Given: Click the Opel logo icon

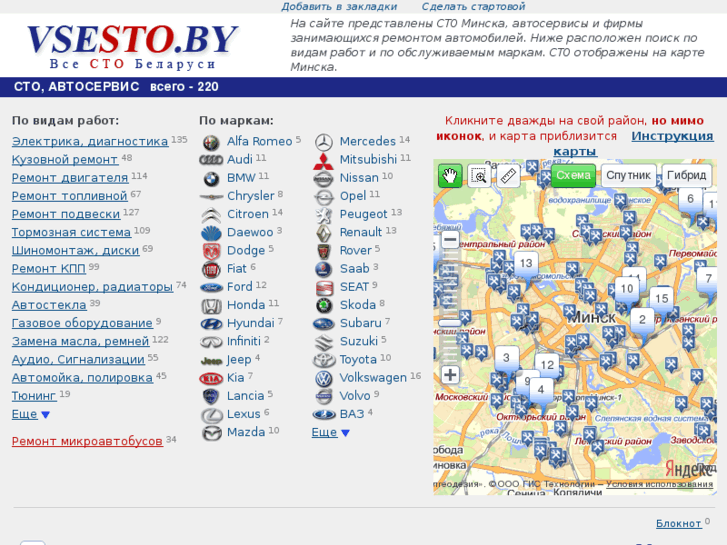Looking at the screenshot, I should [x=324, y=197].
